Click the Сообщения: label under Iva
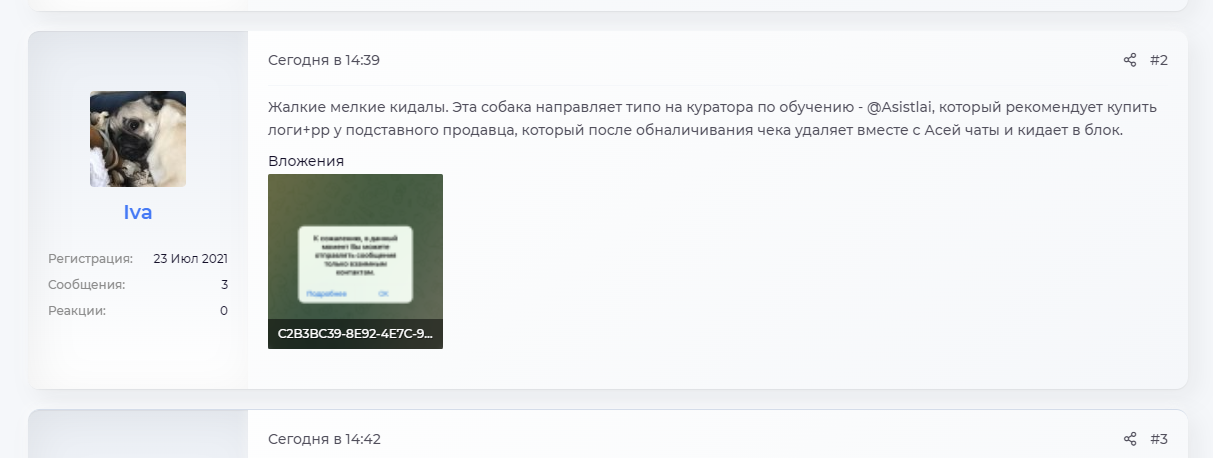The image size is (1213, 458). point(87,285)
